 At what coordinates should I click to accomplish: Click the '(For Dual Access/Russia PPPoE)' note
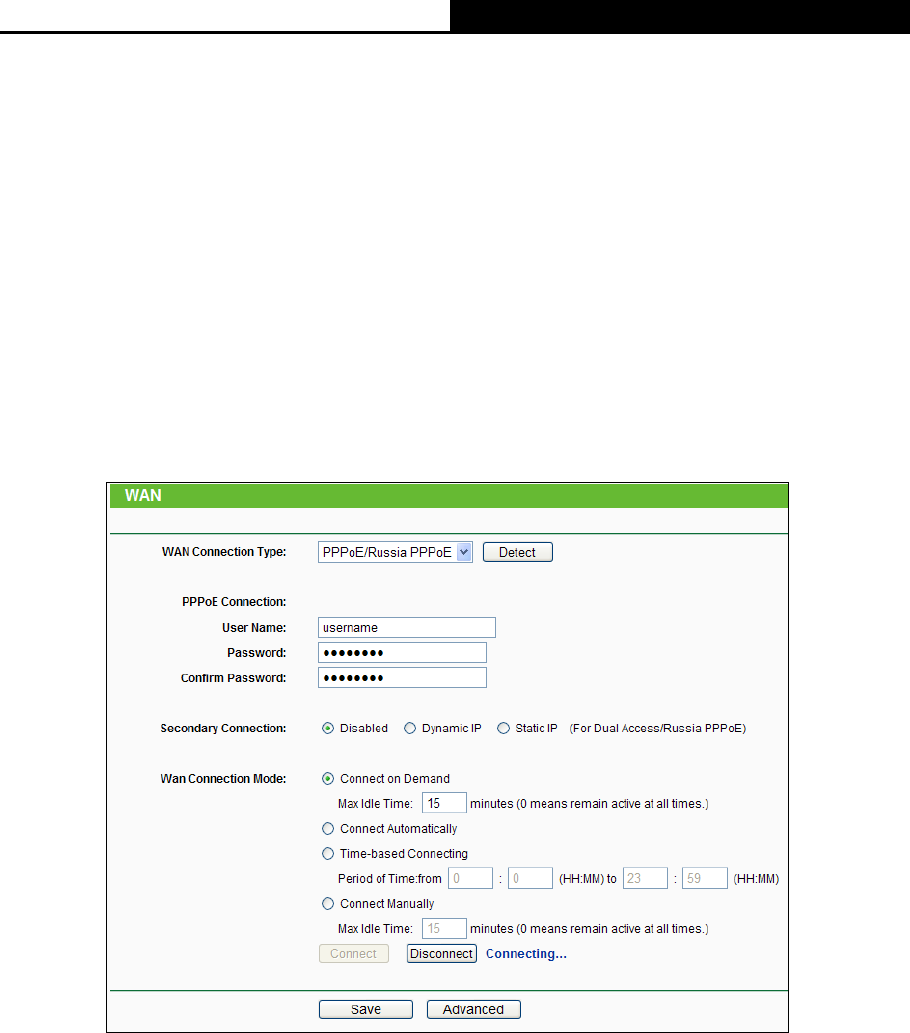click(x=658, y=728)
